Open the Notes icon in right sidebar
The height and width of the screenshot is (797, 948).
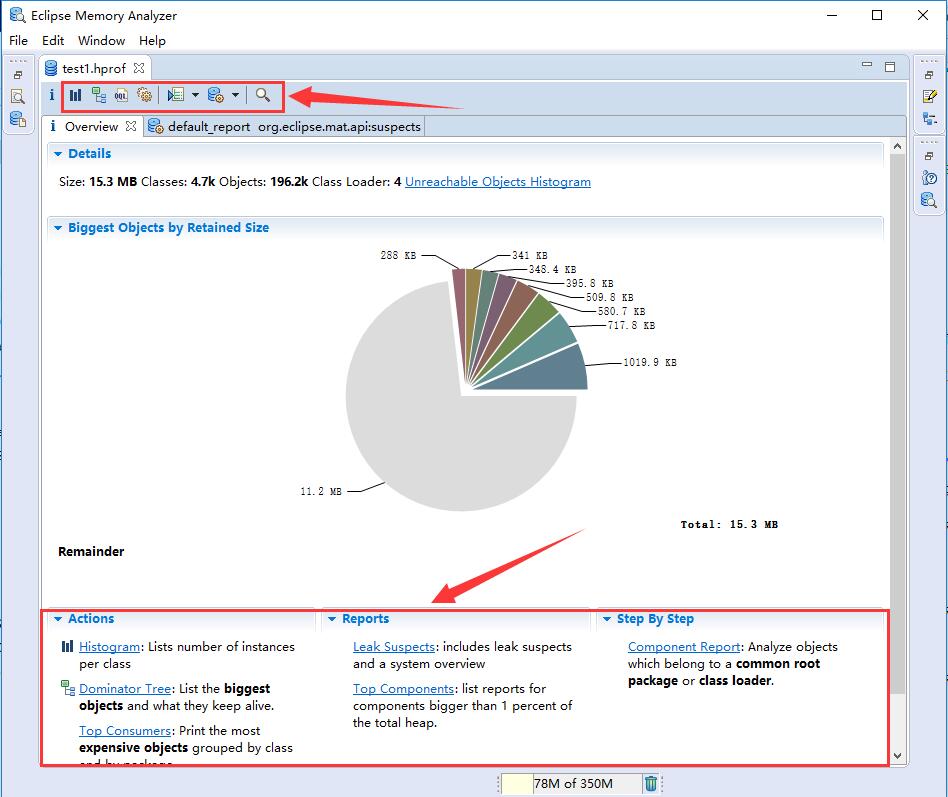[930, 96]
